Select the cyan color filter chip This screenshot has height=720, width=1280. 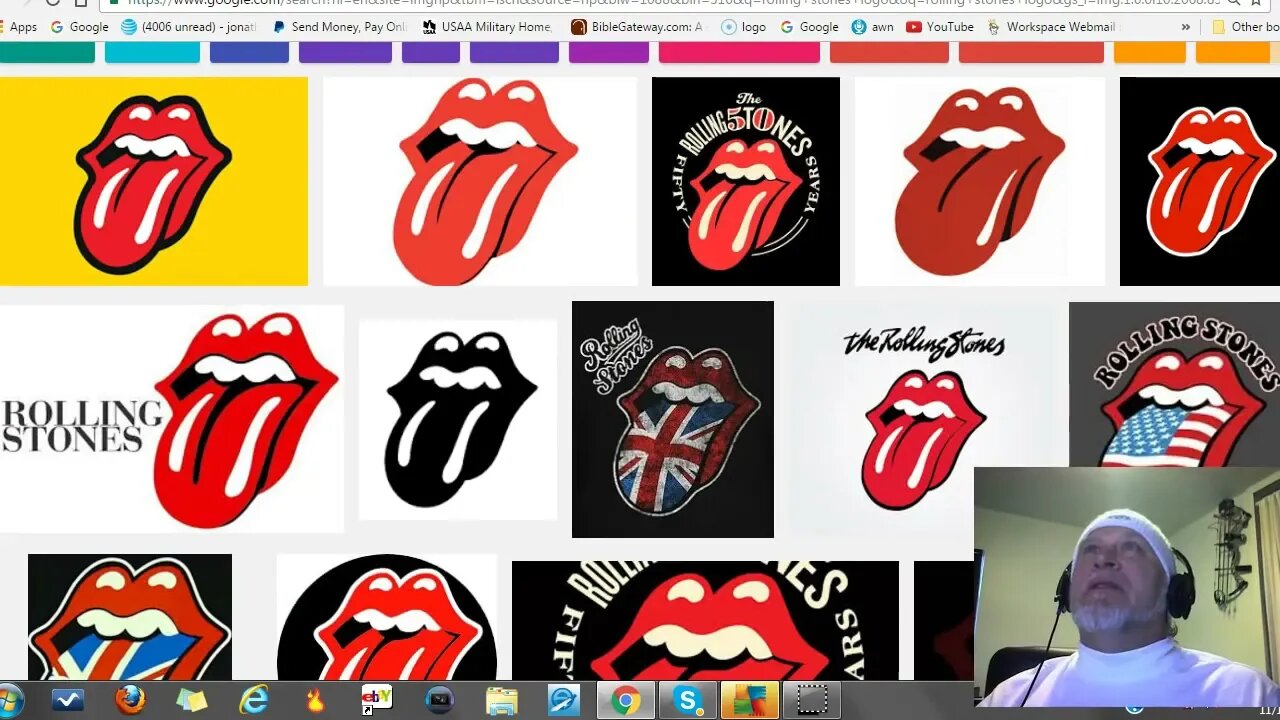[152, 52]
